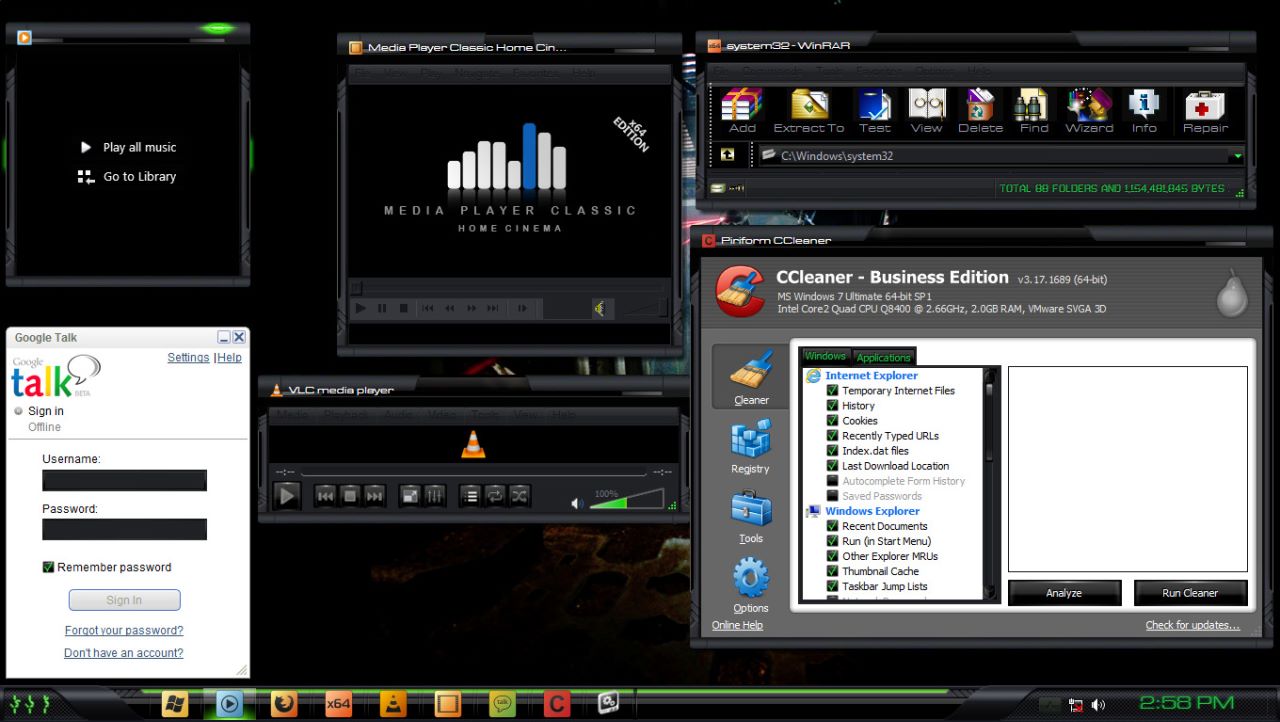1280x722 pixels.
Task: Mute VLC using the speaker icon
Action: pos(577,503)
